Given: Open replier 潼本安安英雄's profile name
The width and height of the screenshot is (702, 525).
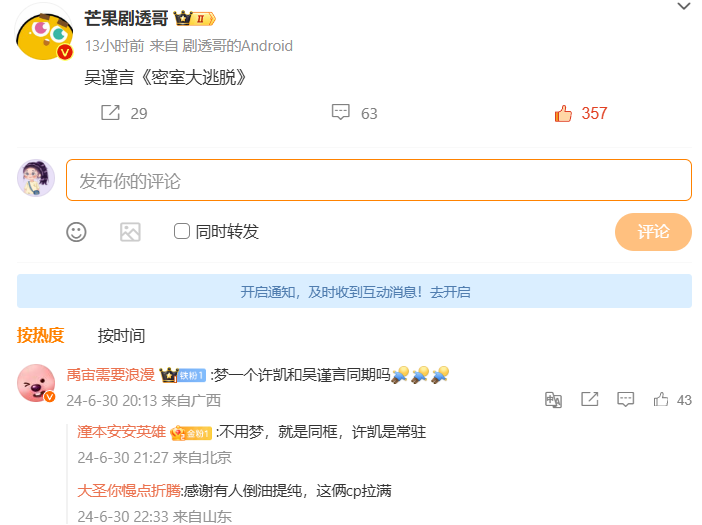Looking at the screenshot, I should (121, 432).
